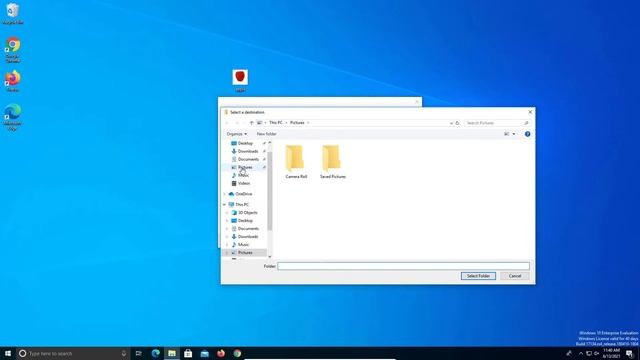Expand Downloads node under This PC

[227, 237]
